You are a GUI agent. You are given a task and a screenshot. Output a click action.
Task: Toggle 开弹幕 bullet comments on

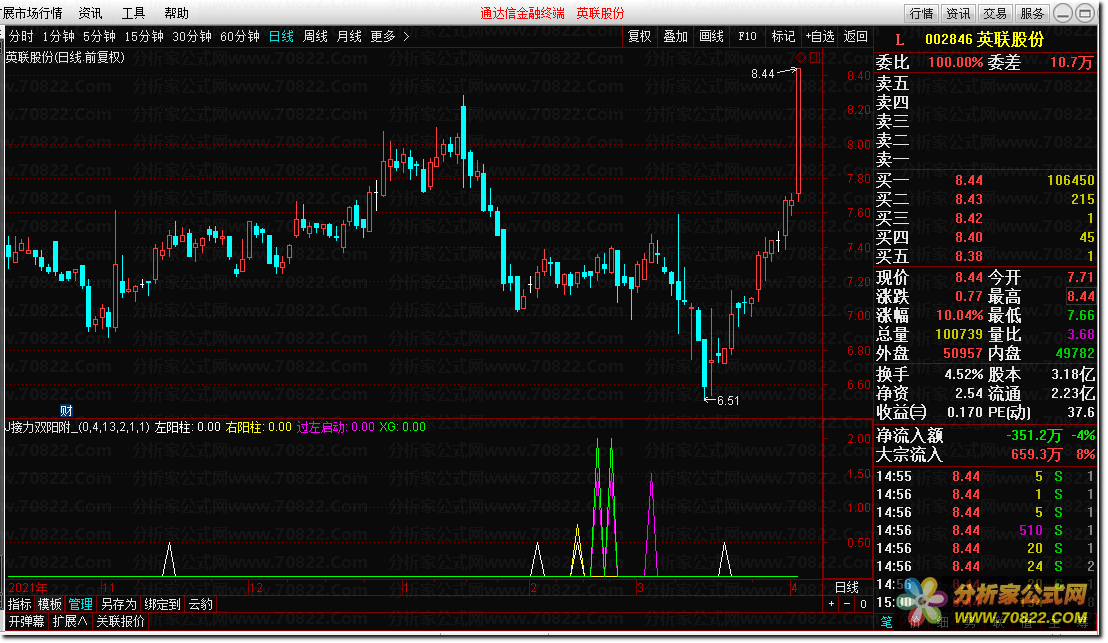[27, 621]
